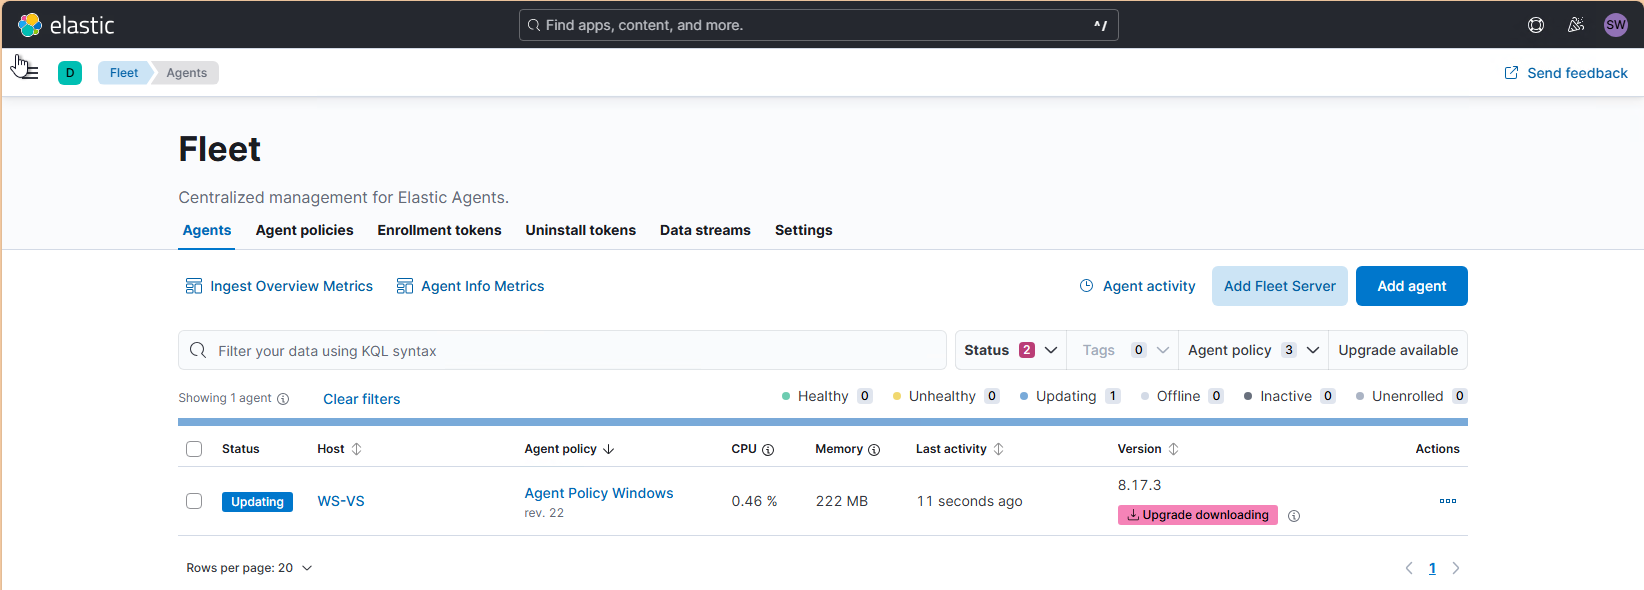Click the Memory column info icon
Screen dimensions: 1644x590
pyautogui.click(x=874, y=450)
